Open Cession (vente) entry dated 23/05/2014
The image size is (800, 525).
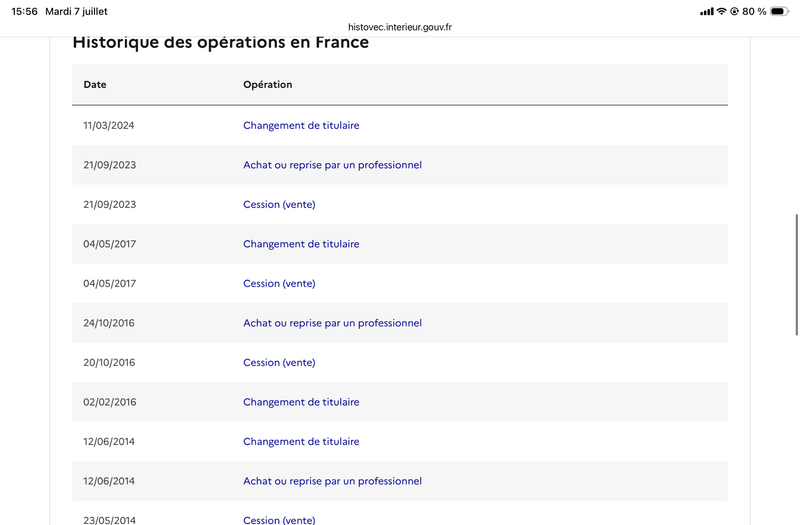279,520
